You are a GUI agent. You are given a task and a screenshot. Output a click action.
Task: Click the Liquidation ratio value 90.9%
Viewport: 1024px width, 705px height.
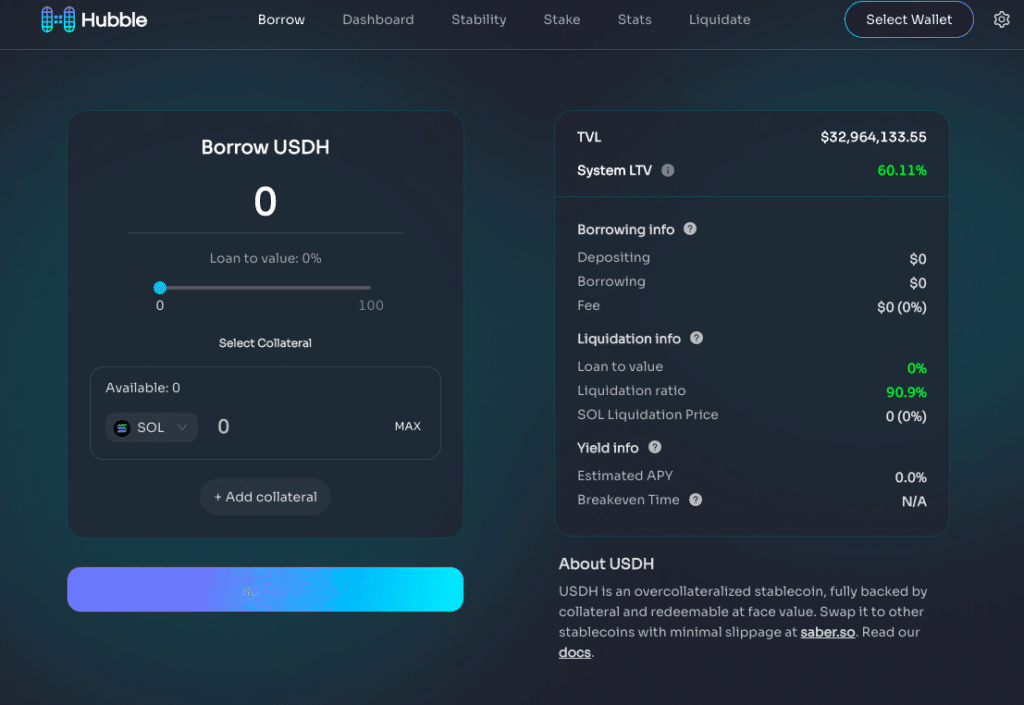(906, 392)
